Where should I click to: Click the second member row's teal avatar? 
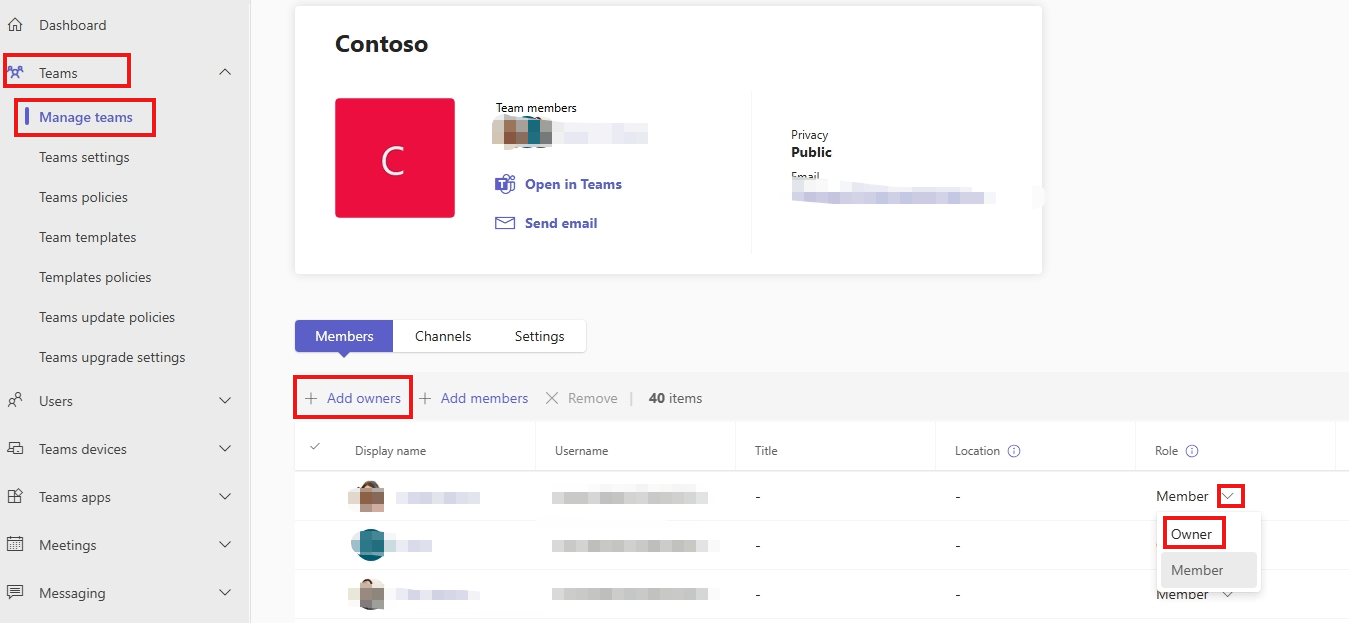pos(370,545)
